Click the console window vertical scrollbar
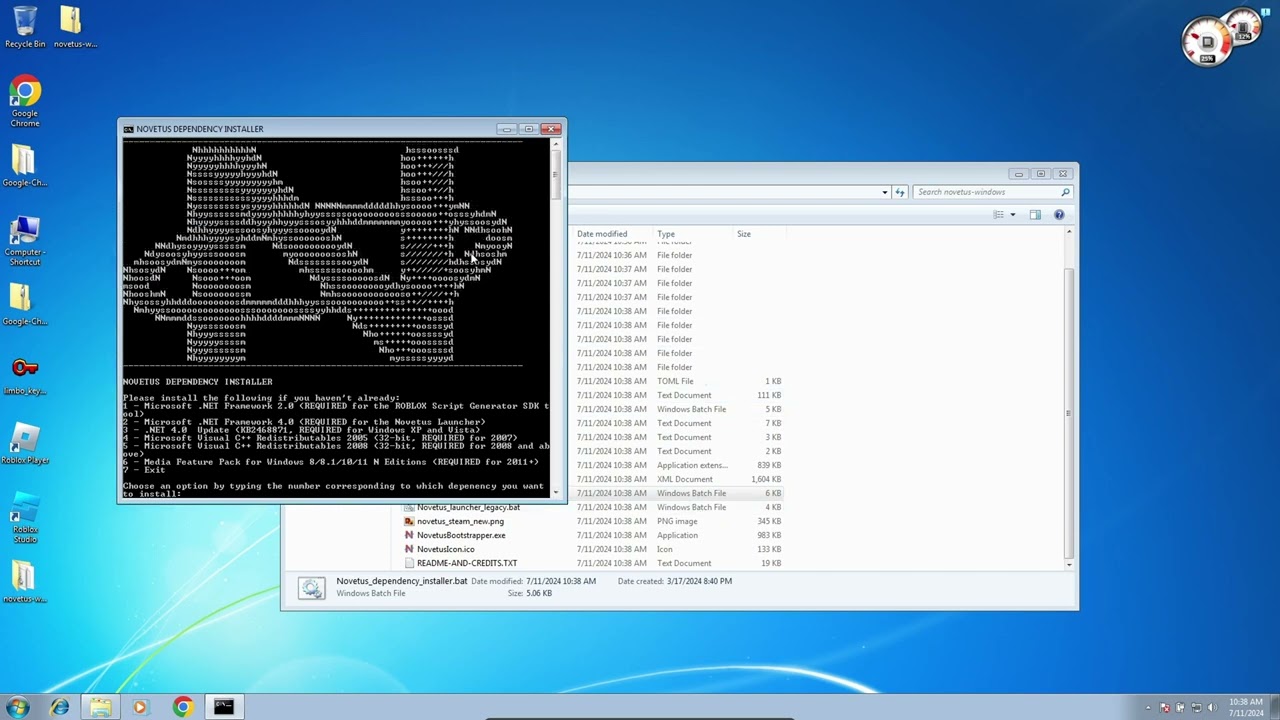 [556, 318]
